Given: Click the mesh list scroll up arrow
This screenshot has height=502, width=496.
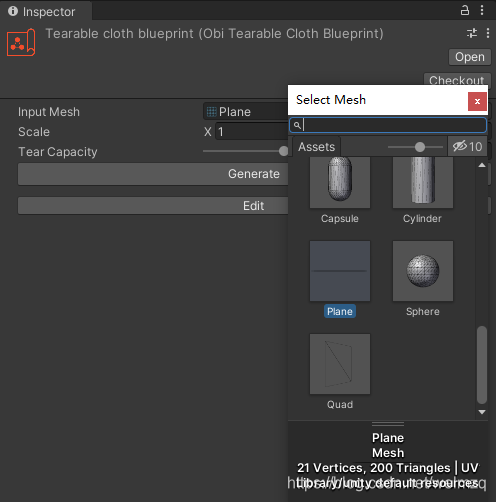Looking at the screenshot, I should coord(482,165).
